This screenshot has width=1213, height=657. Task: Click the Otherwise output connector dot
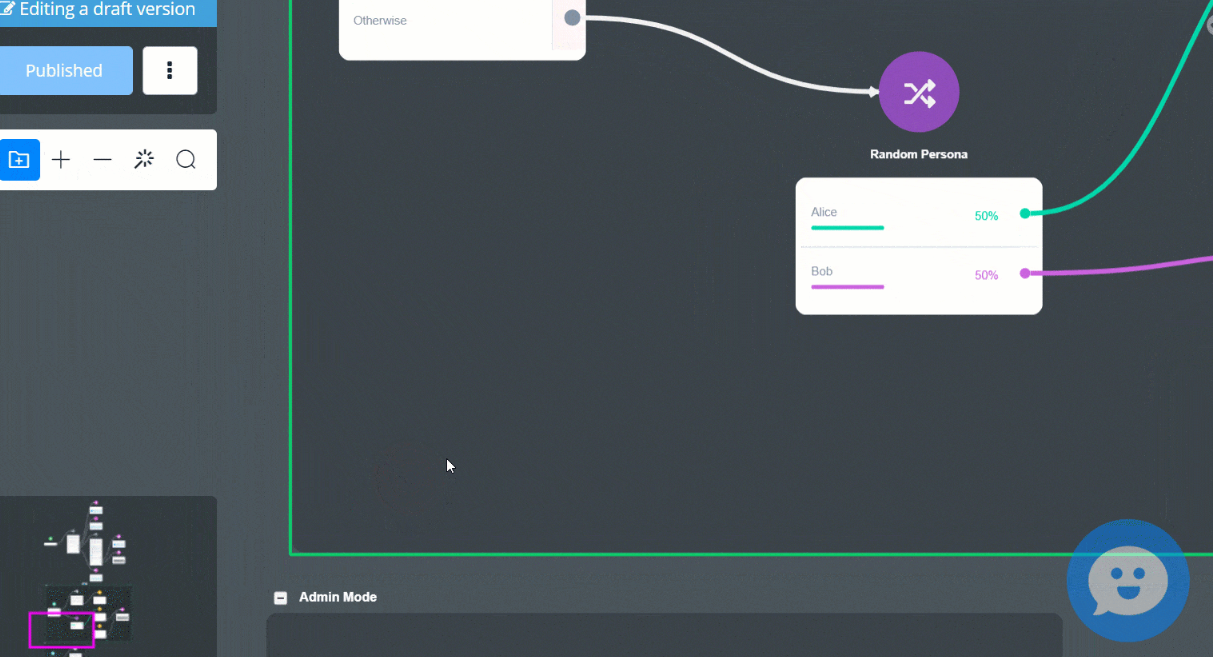[x=572, y=18]
